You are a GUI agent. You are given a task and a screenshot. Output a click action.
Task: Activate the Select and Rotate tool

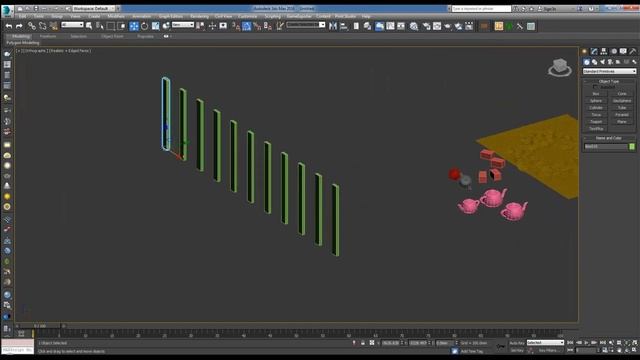[144, 26]
